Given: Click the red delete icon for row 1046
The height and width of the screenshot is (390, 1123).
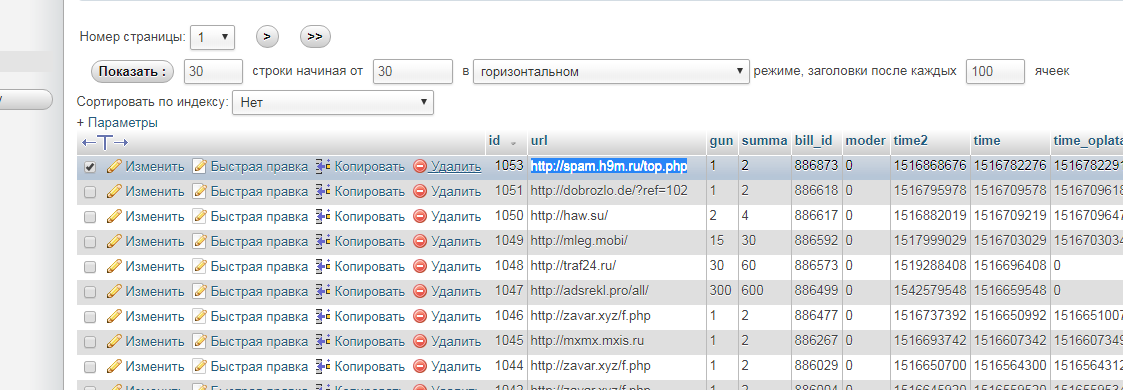Looking at the screenshot, I should (420, 316).
